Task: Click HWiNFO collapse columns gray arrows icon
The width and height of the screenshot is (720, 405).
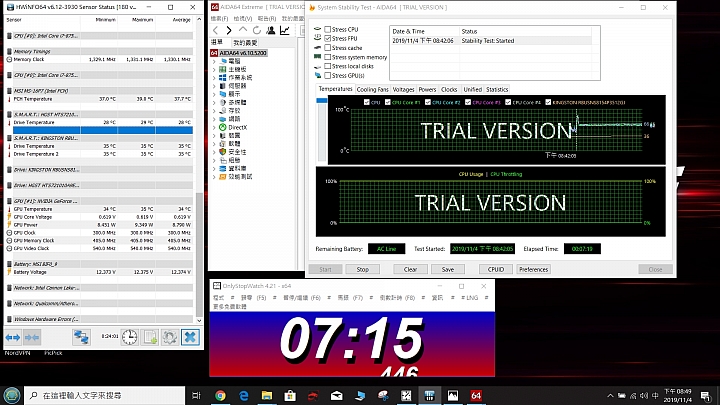Action: pyautogui.click(x=32, y=338)
